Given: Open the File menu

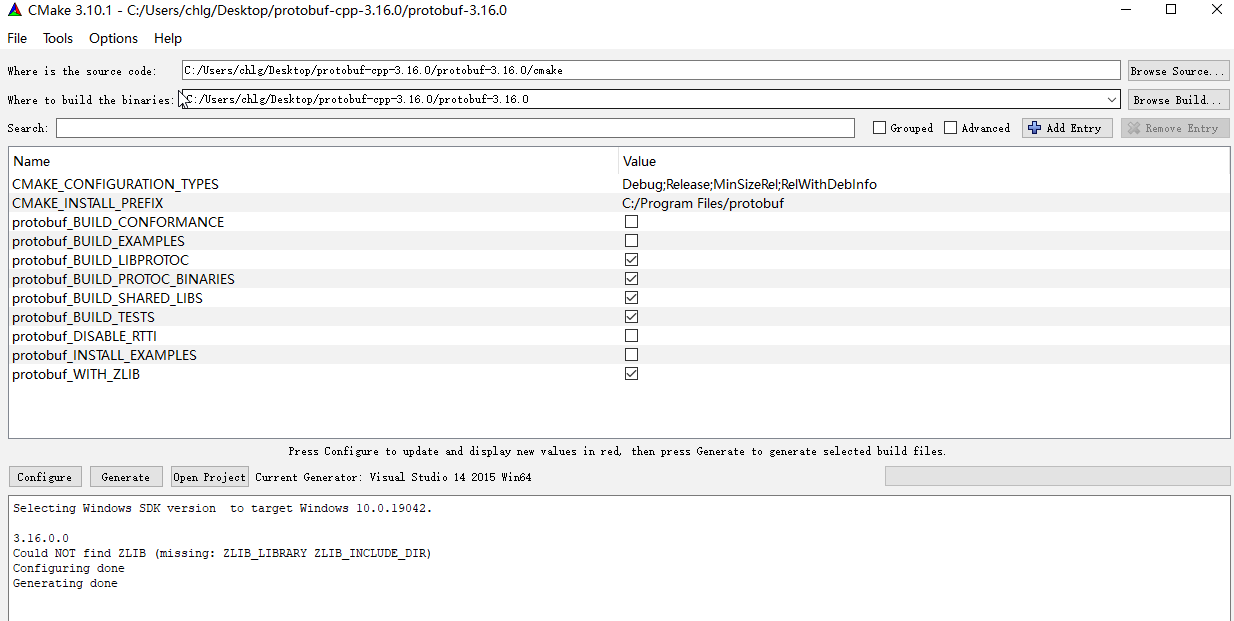Looking at the screenshot, I should [x=17, y=38].
